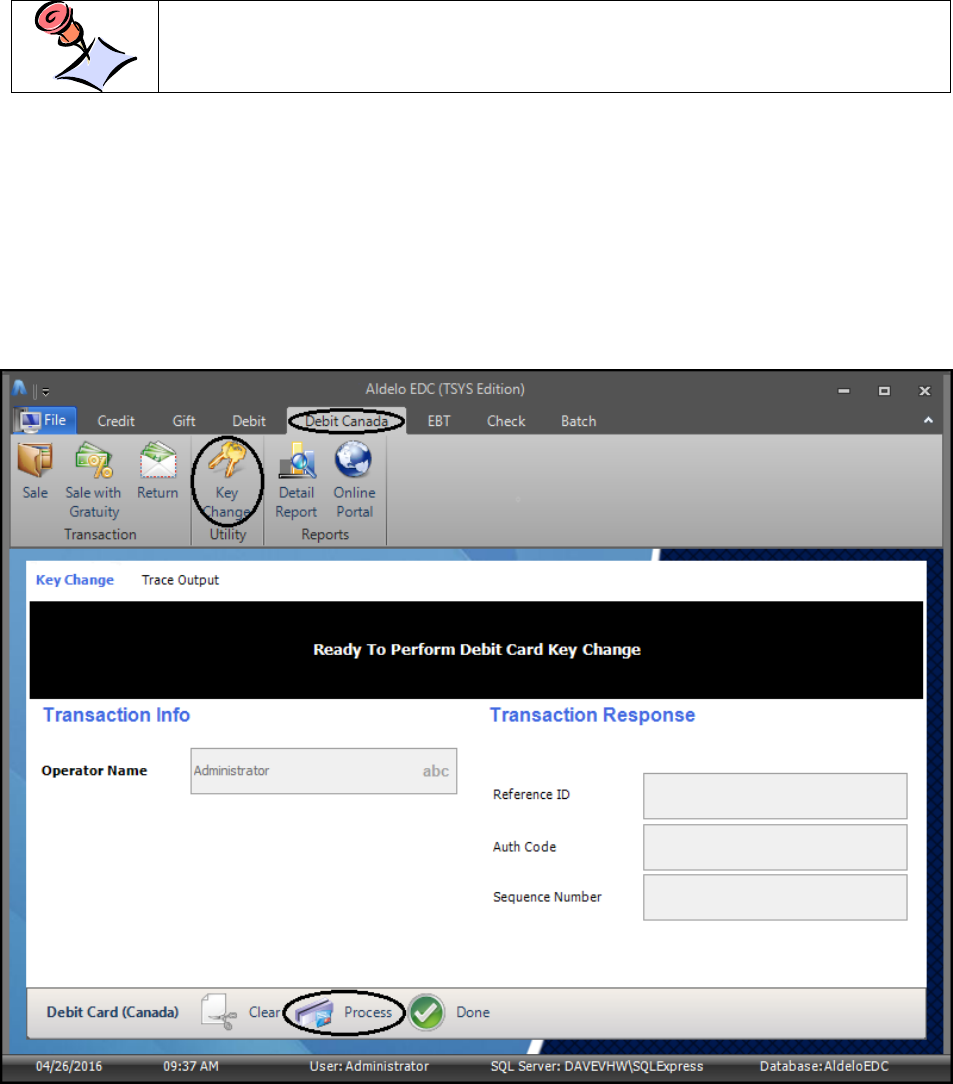This screenshot has height=1084, width=953.
Task: Click the Process button
Action: tap(343, 1013)
